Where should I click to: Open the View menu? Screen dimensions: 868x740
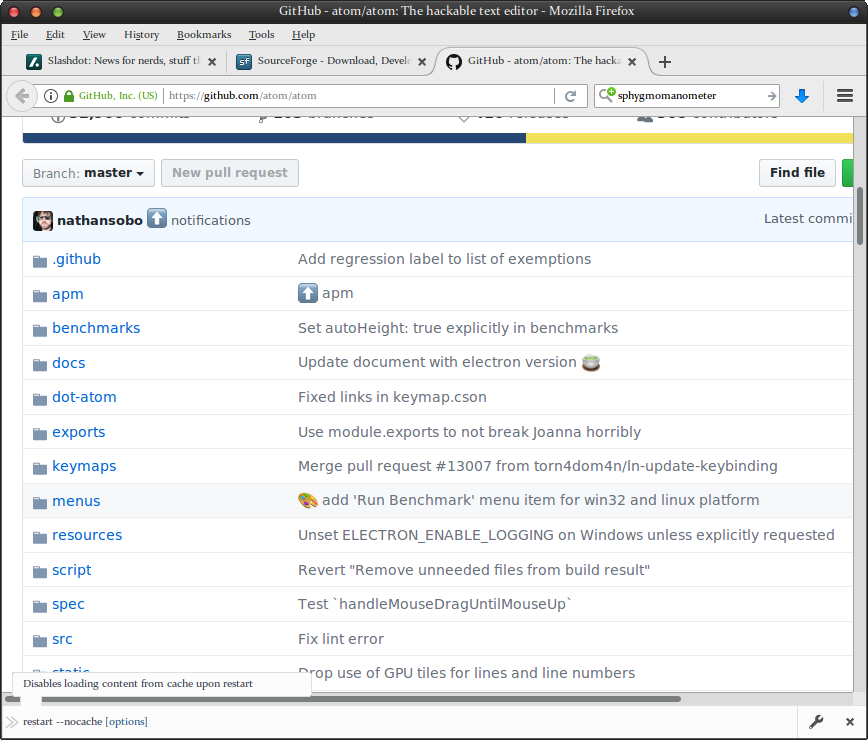[x=94, y=34]
